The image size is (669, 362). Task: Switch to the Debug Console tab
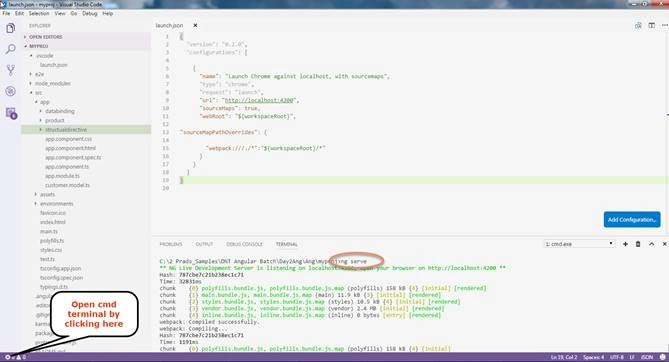point(244,244)
